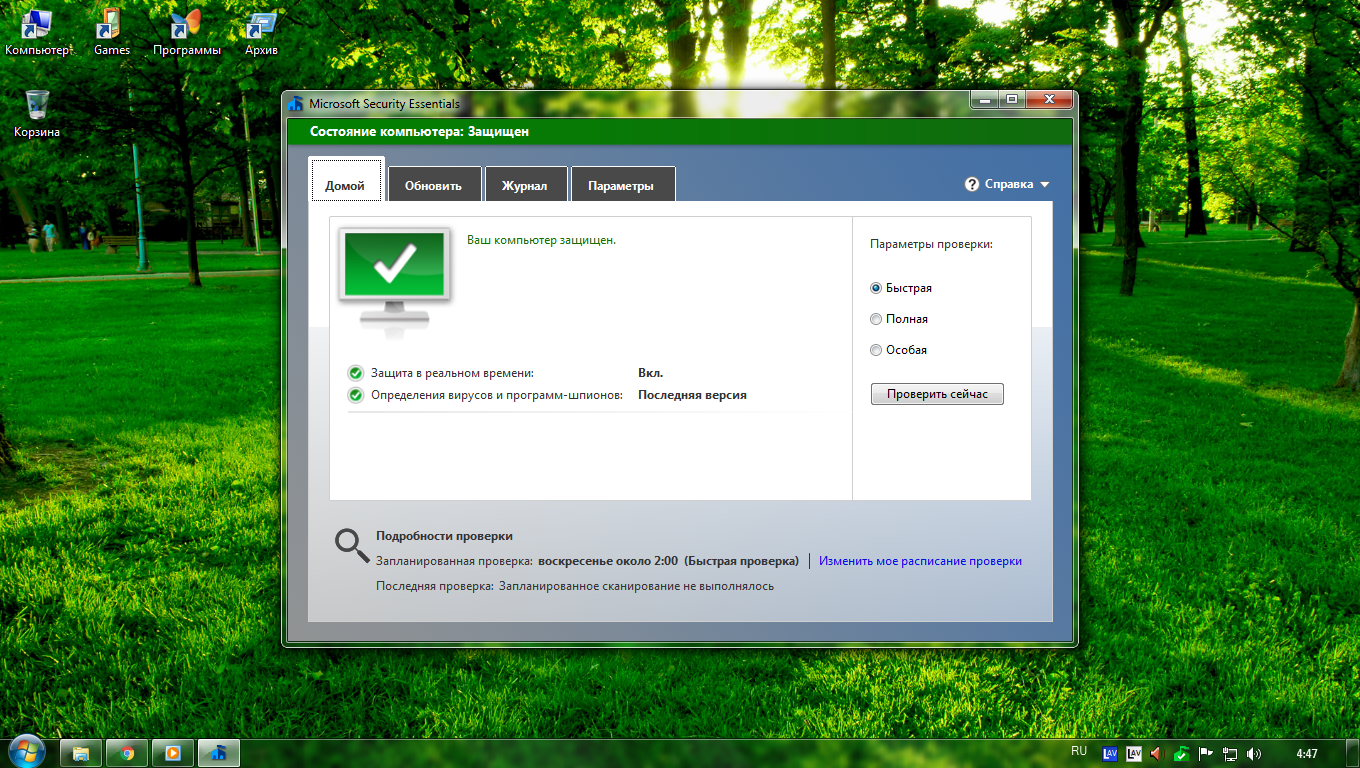Open the Параметры tab

pos(622,184)
